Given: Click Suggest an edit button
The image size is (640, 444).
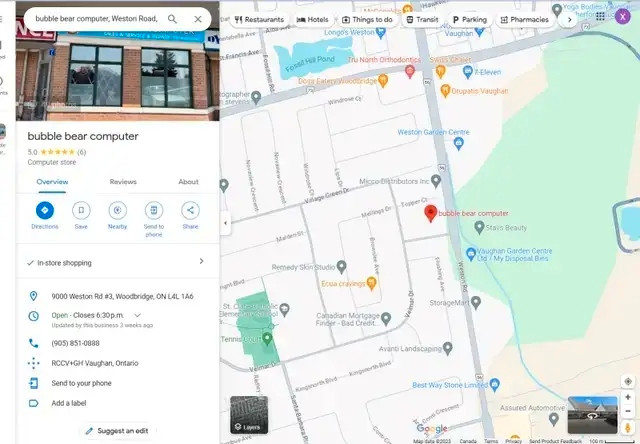Looking at the screenshot, I should (117, 431).
